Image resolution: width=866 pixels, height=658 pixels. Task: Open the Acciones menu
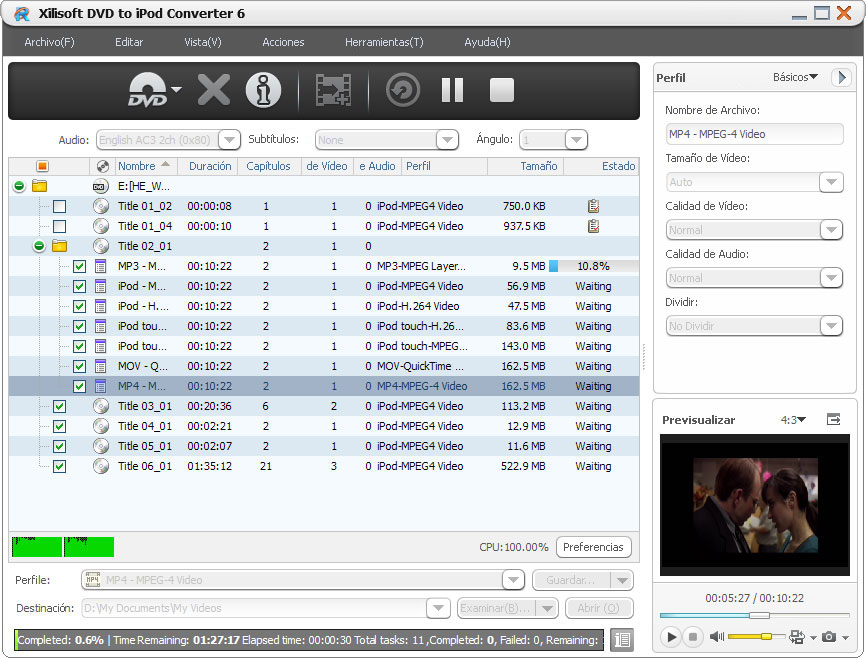pos(283,42)
